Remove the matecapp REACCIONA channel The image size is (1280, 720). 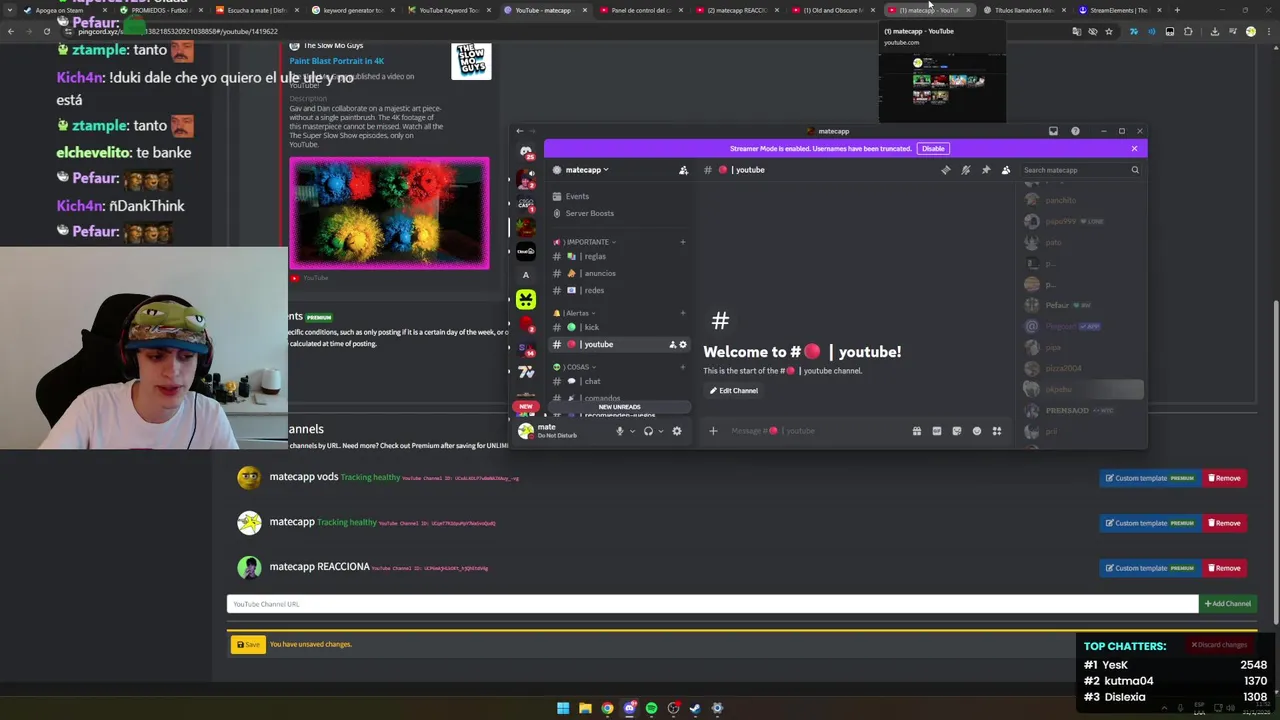pyautogui.click(x=1224, y=568)
